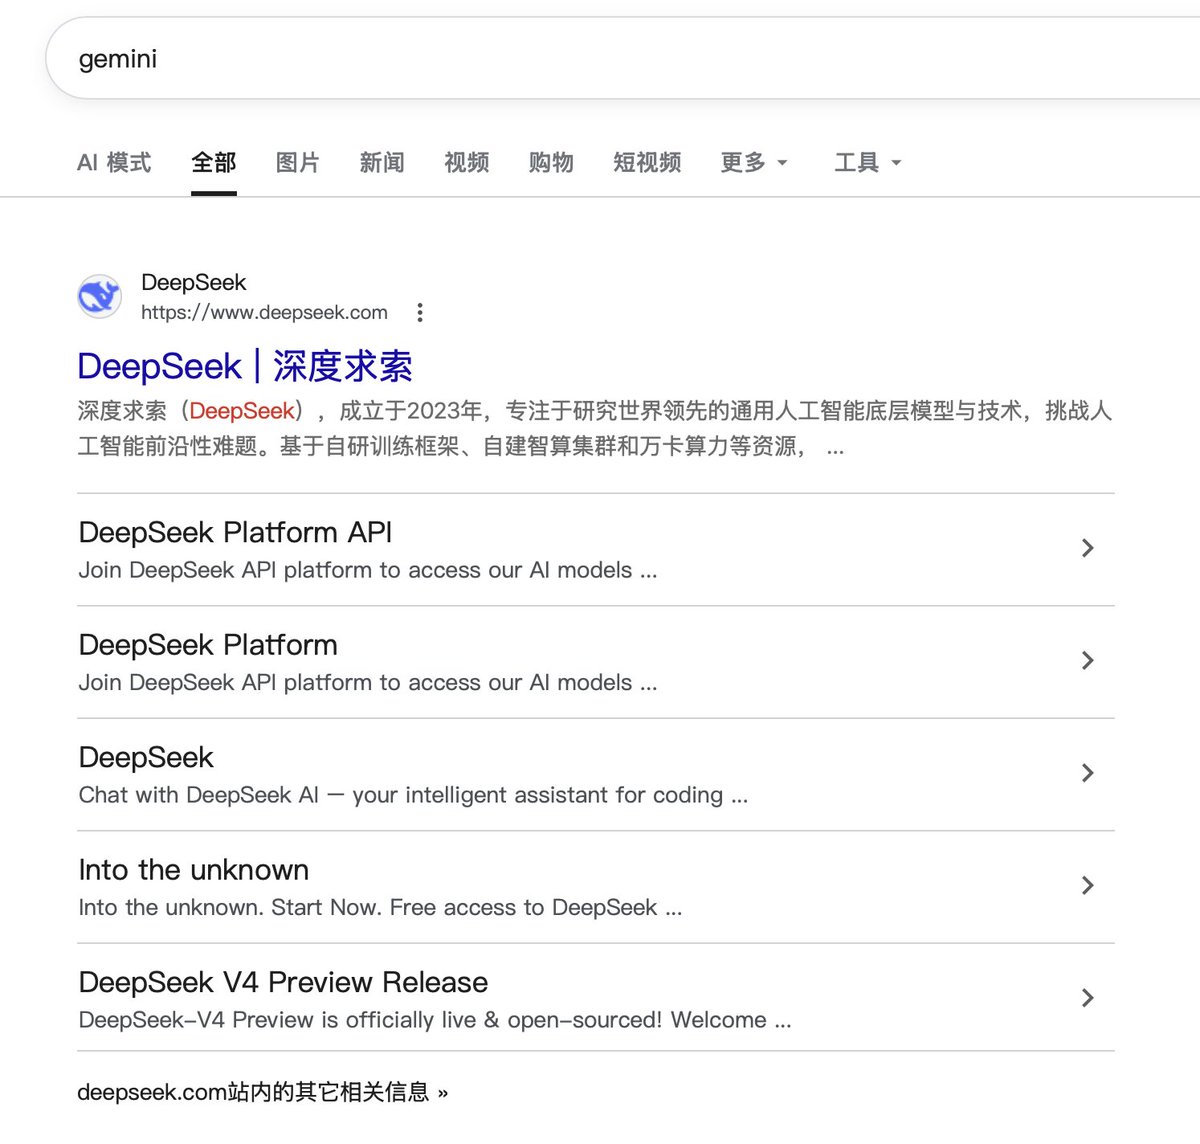This screenshot has height=1144, width=1200.
Task: Click the 深度求索 description snippet text
Action: point(595,428)
